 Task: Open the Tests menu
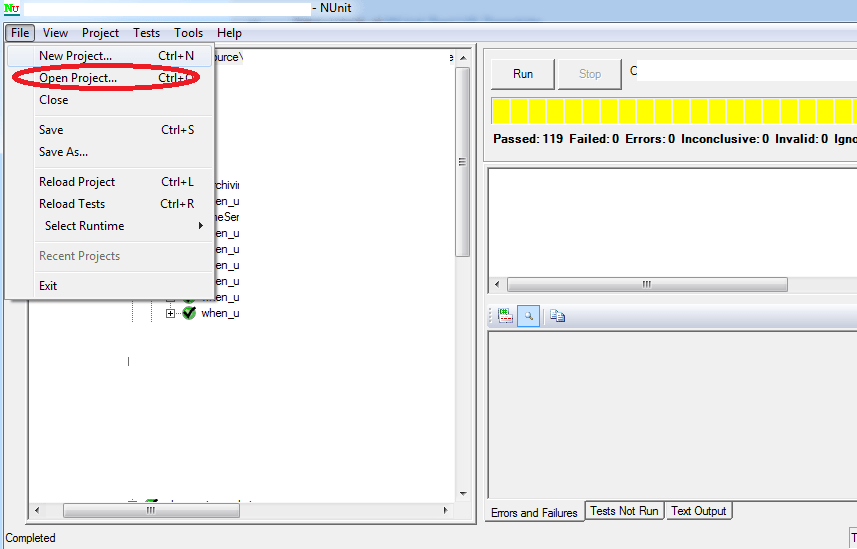pos(146,33)
